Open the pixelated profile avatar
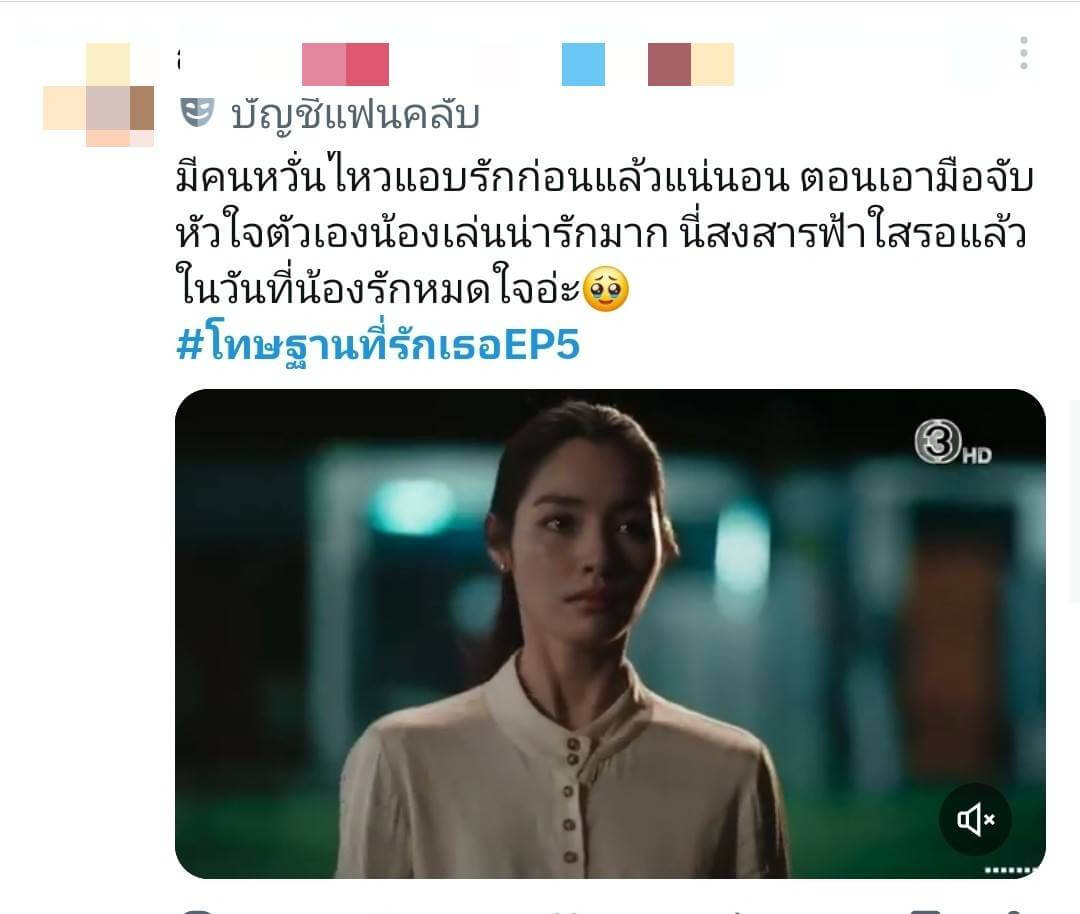Image resolution: width=1080 pixels, height=914 pixels. (x=98, y=95)
